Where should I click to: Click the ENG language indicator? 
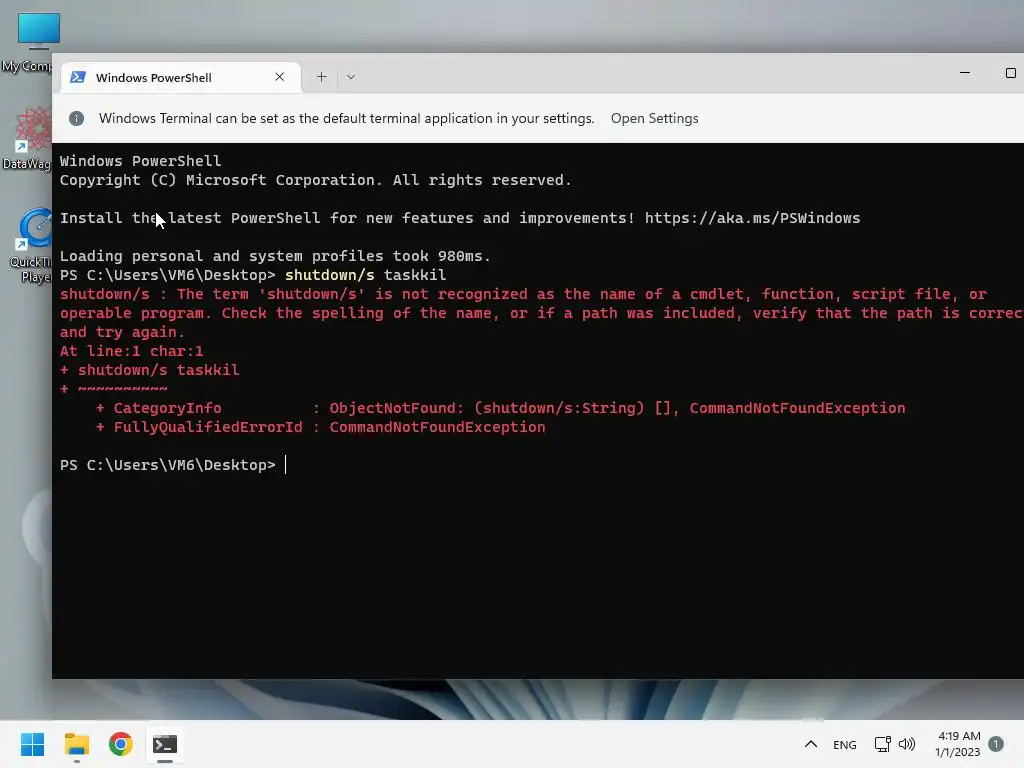[844, 744]
